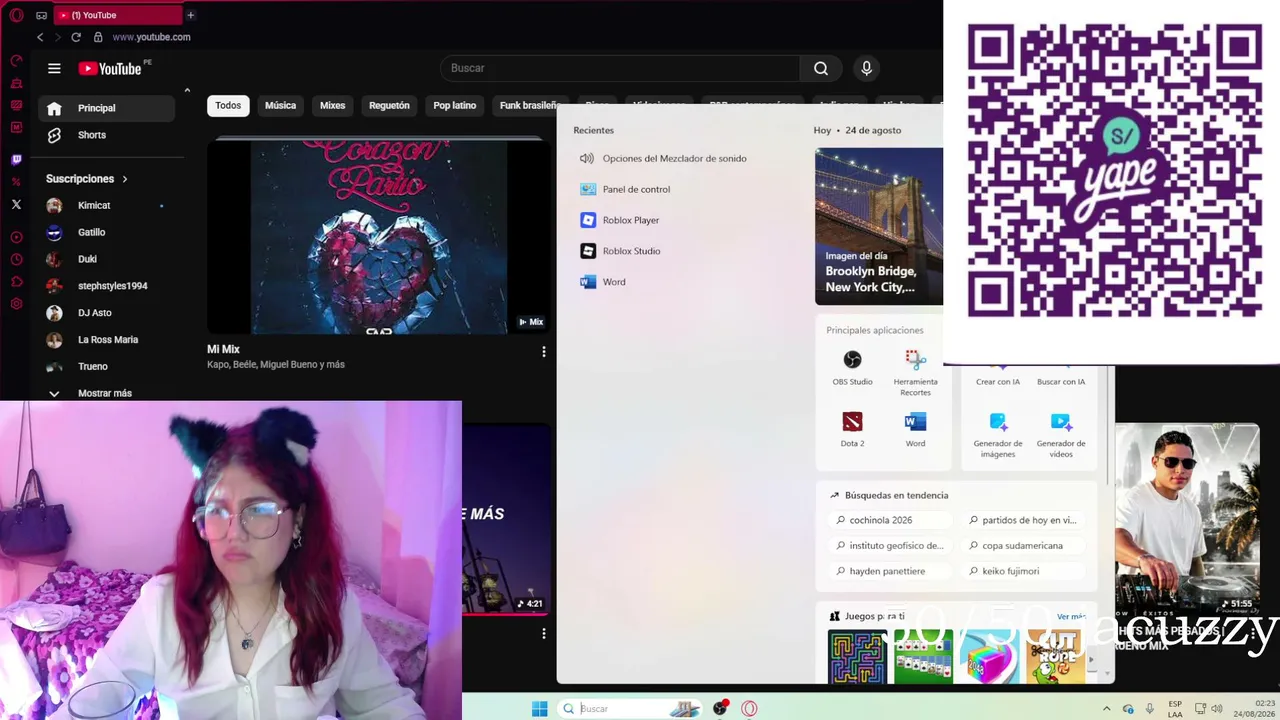Launch Dota 2 from top apps

click(852, 429)
